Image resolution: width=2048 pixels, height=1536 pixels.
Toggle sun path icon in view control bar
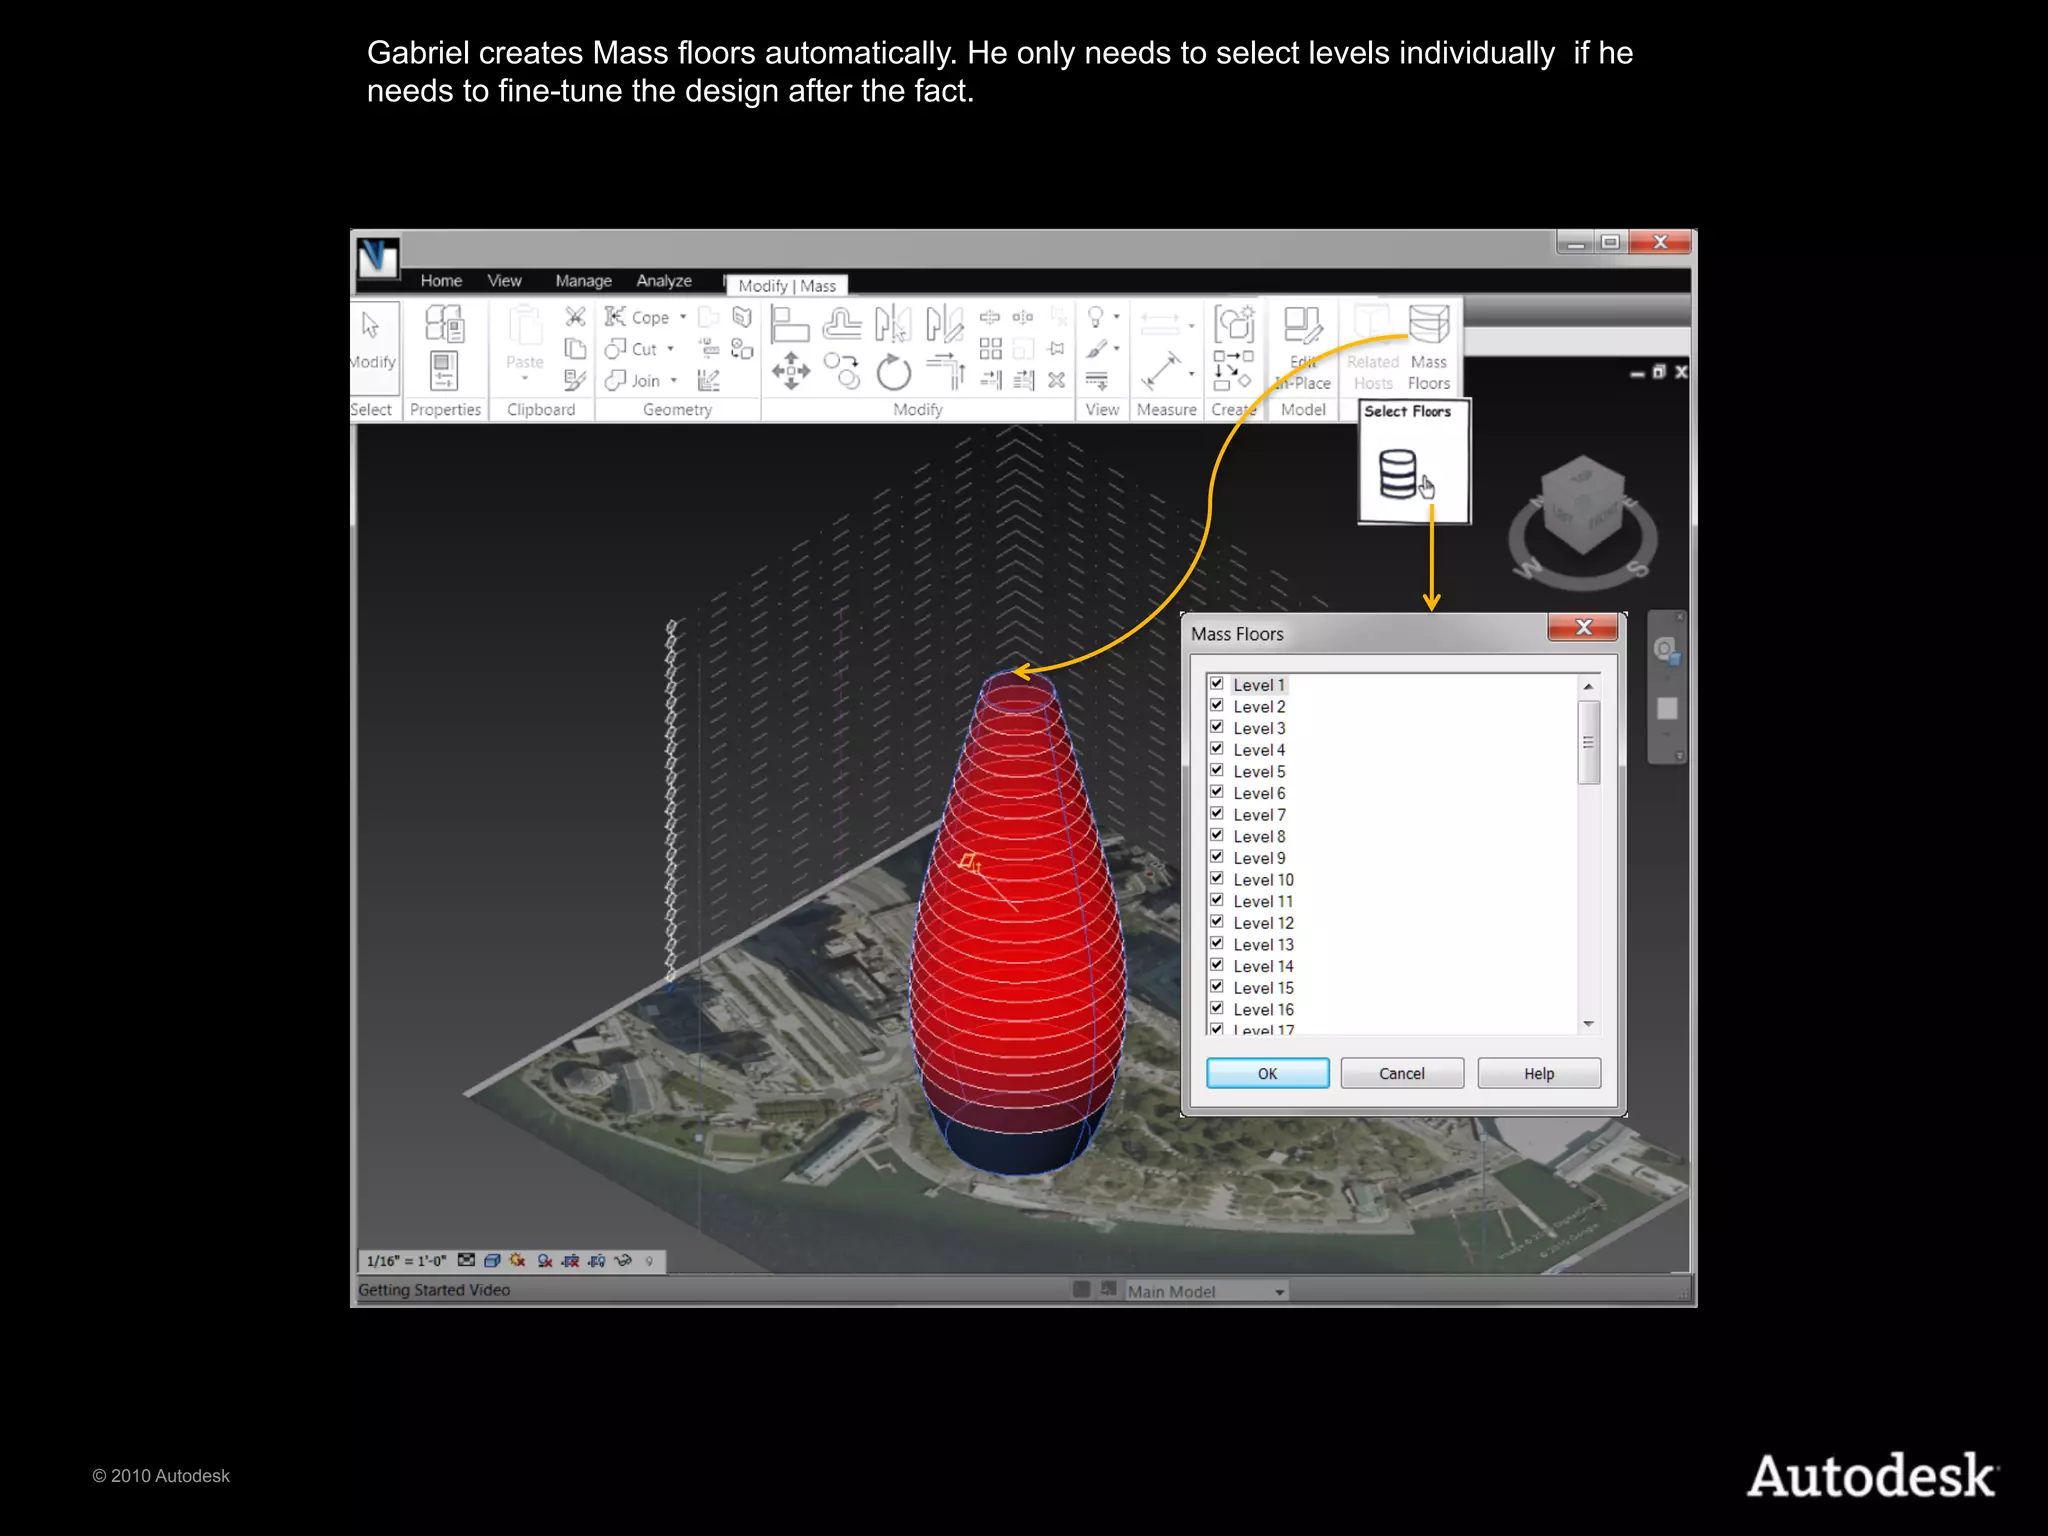click(x=517, y=1261)
